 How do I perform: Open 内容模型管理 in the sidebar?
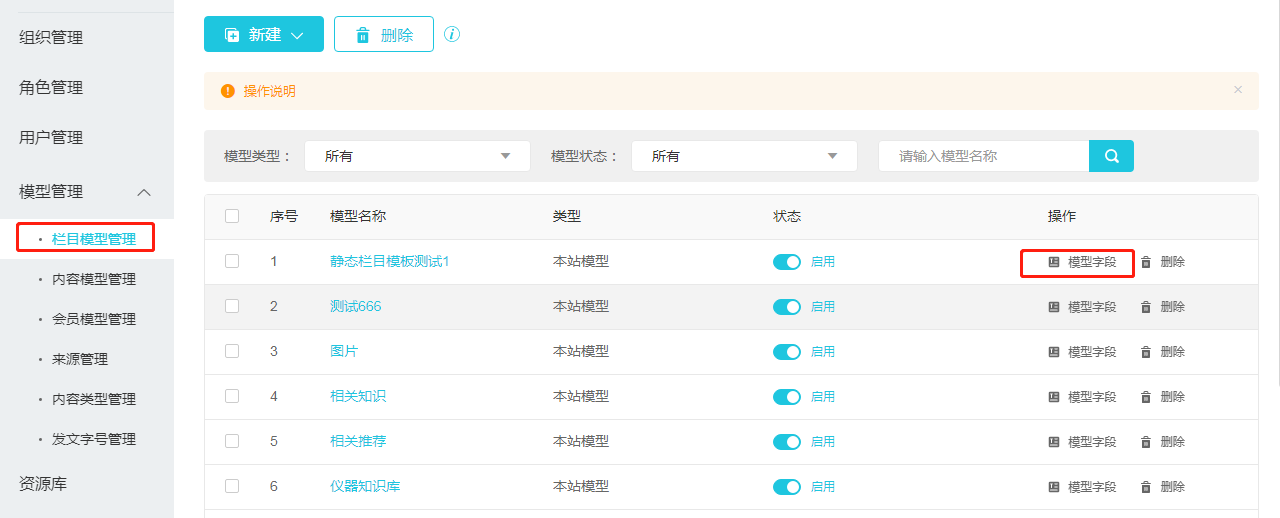pos(94,279)
